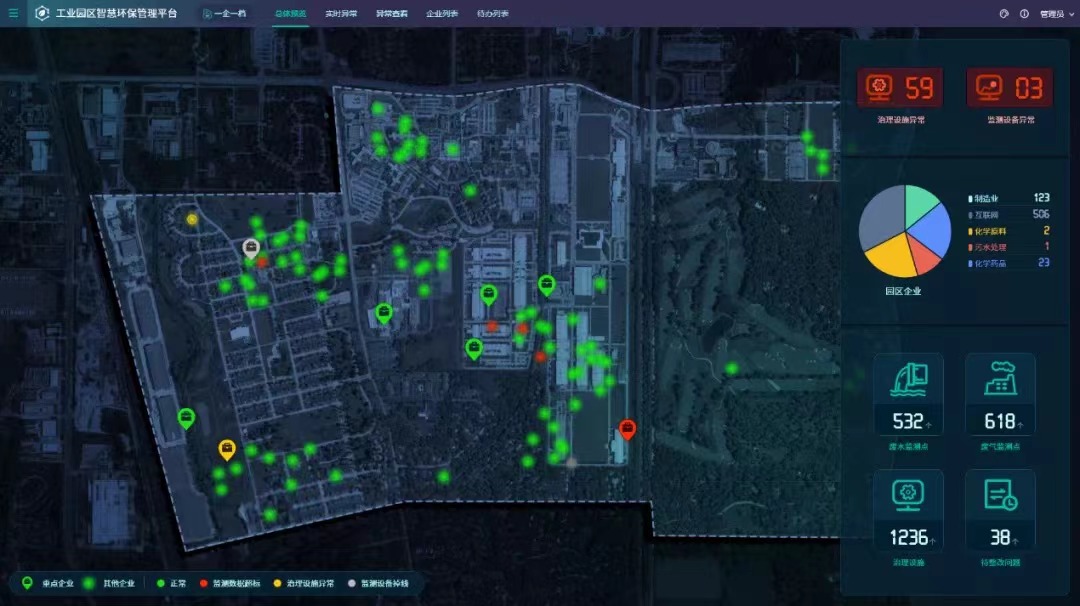Click the 治理设施异常 59 counter
Screen dimensions: 1080x606
point(907,88)
